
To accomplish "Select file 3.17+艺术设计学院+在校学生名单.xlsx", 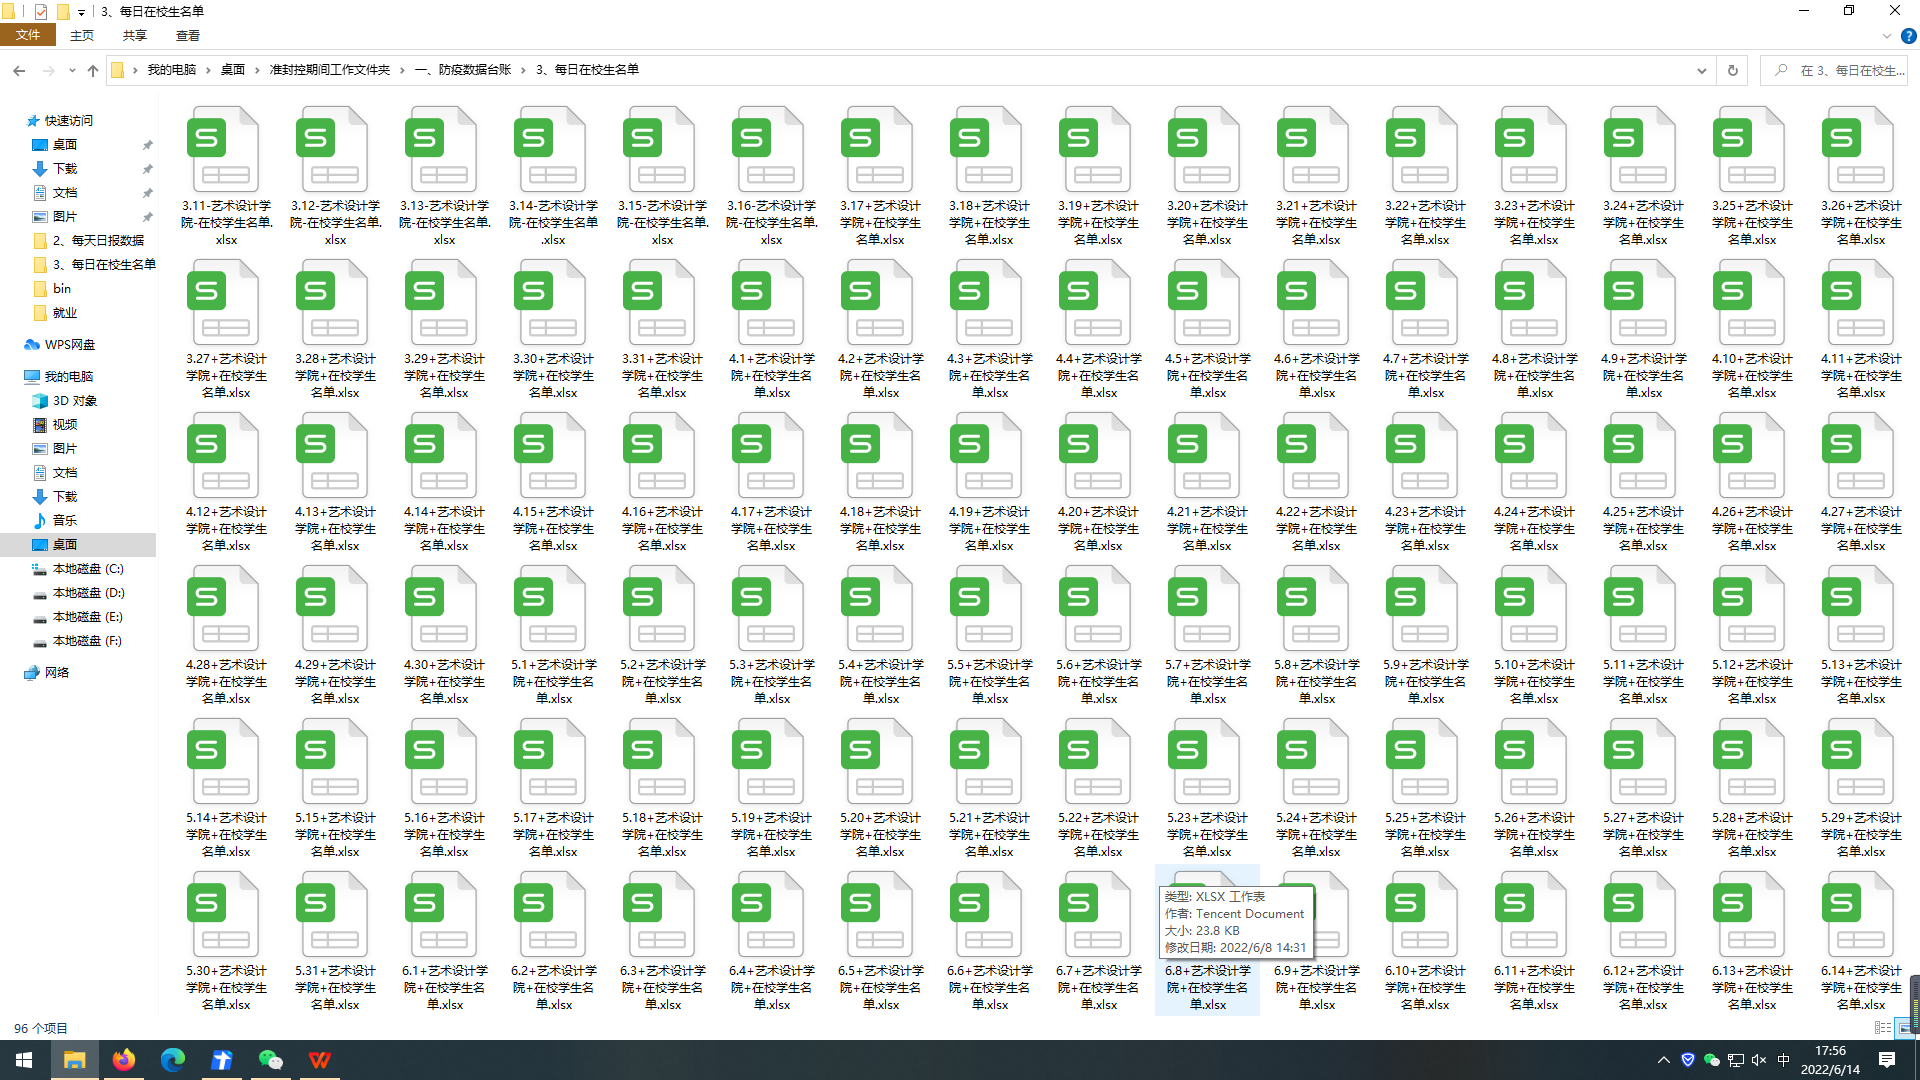I will pos(880,177).
